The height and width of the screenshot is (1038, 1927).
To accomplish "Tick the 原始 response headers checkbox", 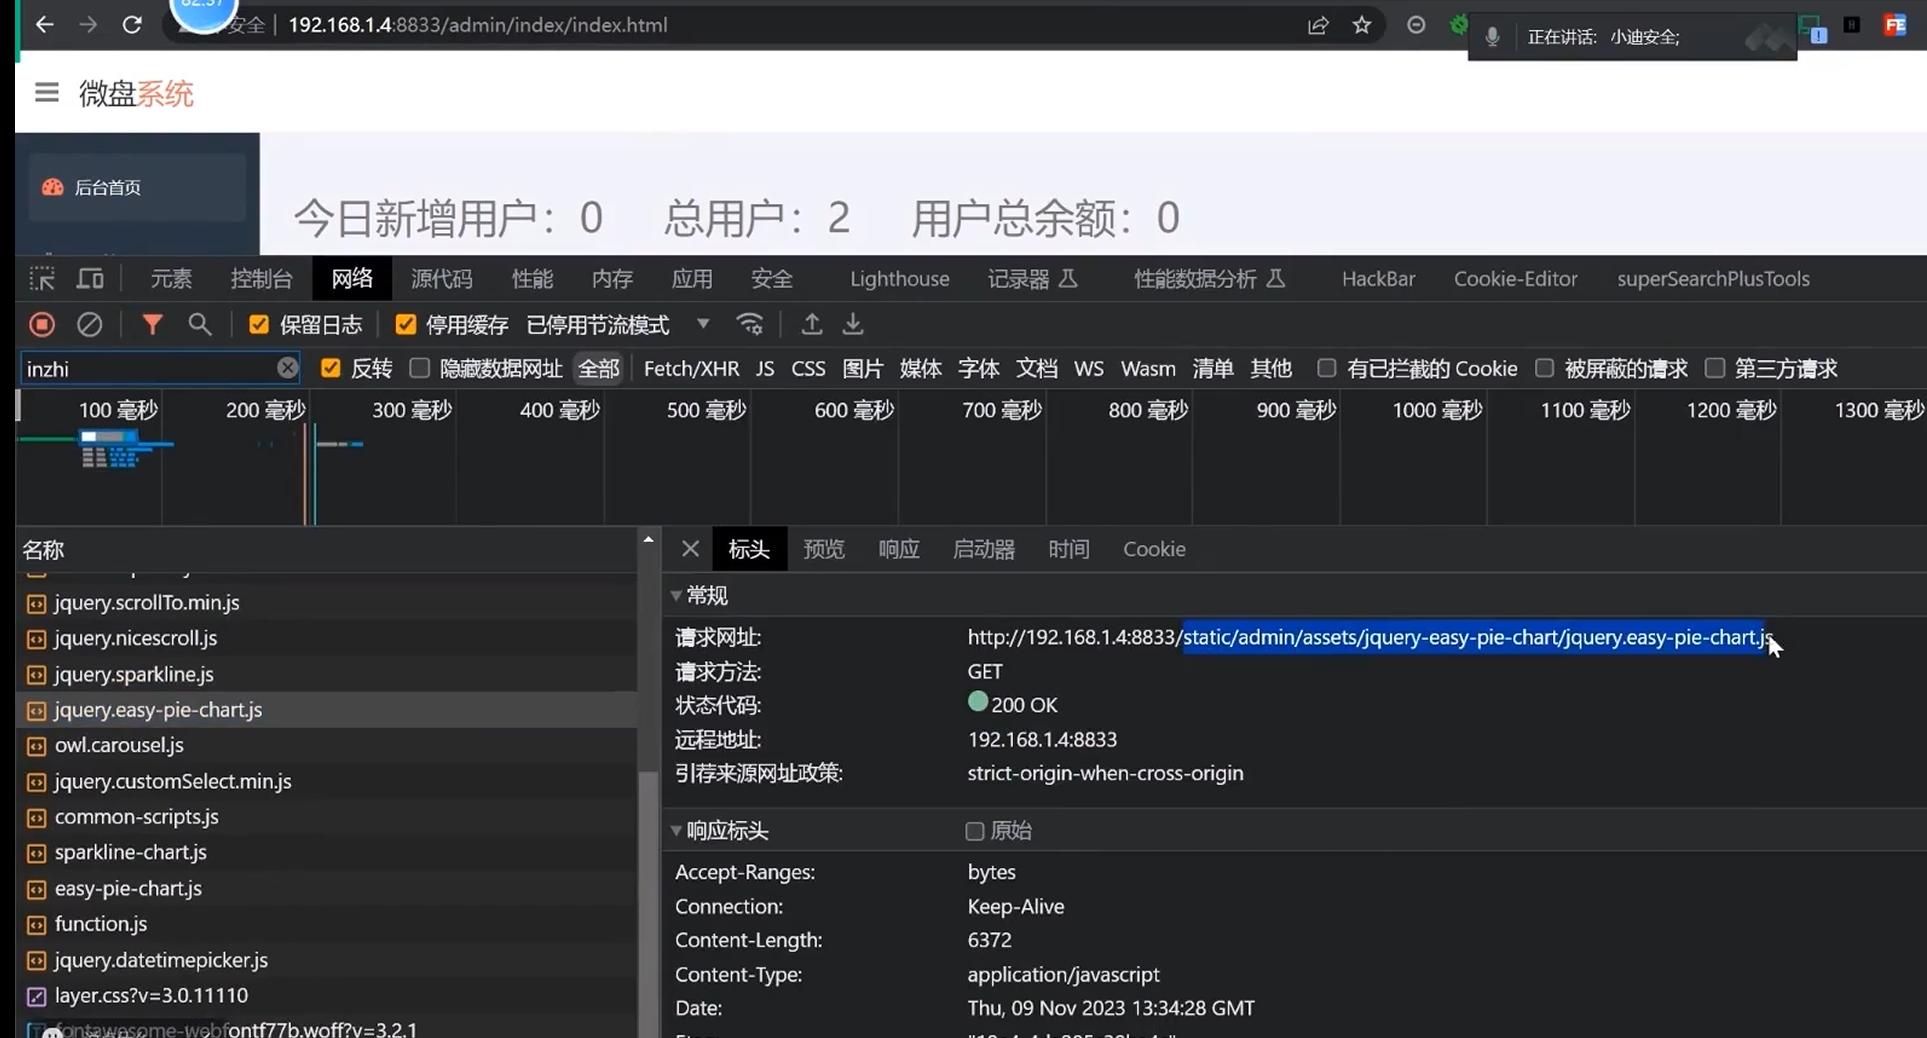I will click(x=975, y=831).
